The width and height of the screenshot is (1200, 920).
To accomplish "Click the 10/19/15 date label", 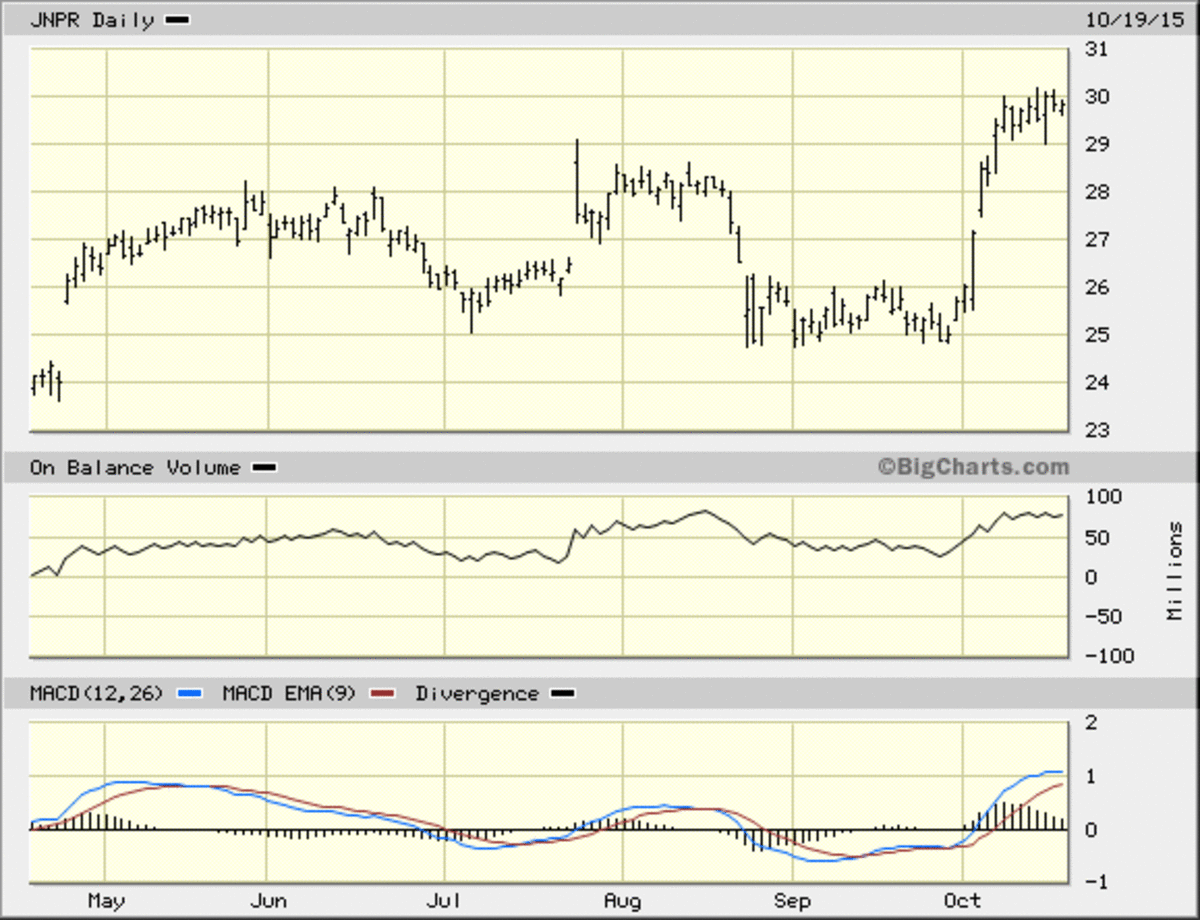I will [x=1135, y=18].
